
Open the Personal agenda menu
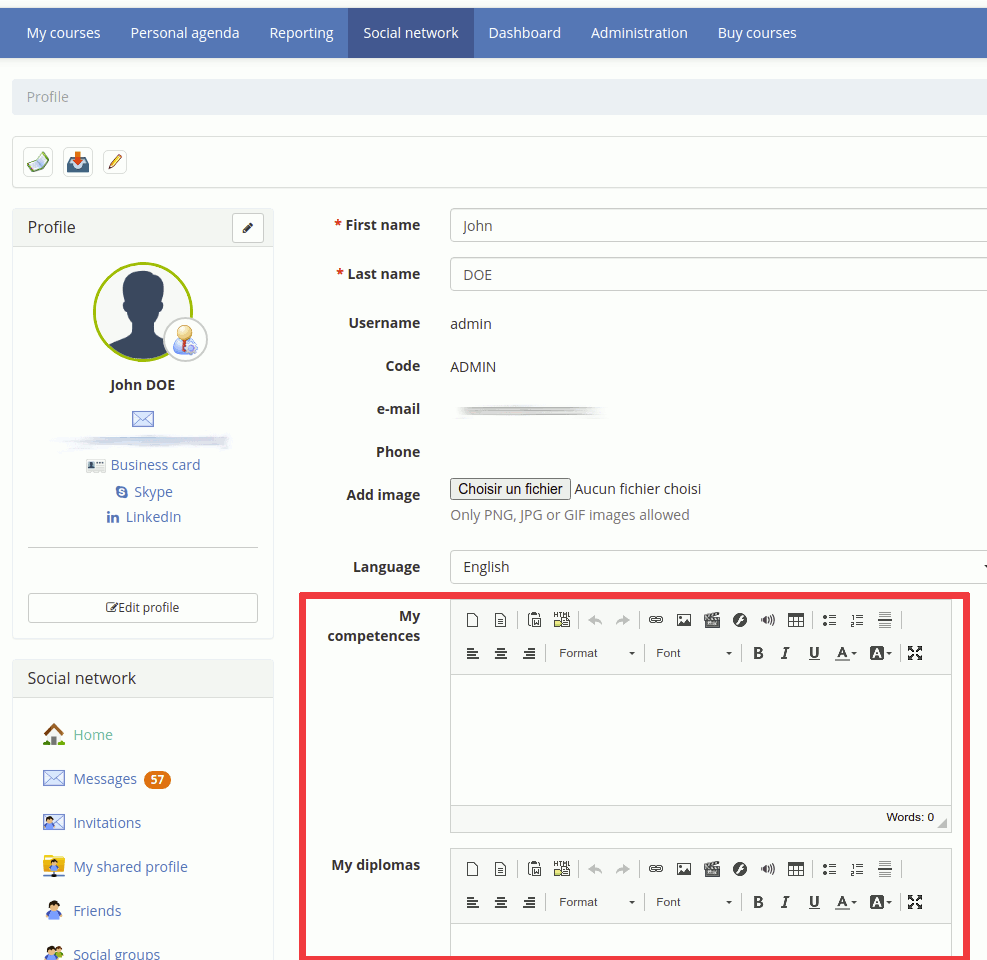coord(184,32)
